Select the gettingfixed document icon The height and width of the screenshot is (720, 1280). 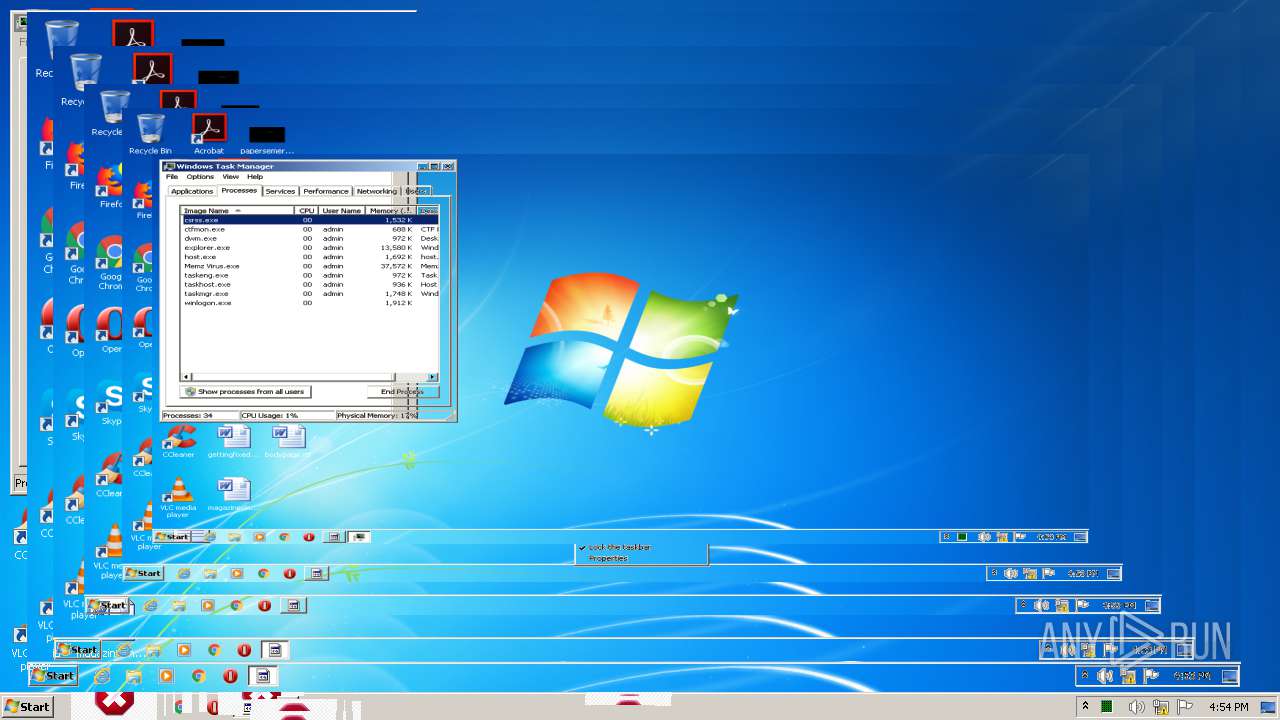(233, 442)
